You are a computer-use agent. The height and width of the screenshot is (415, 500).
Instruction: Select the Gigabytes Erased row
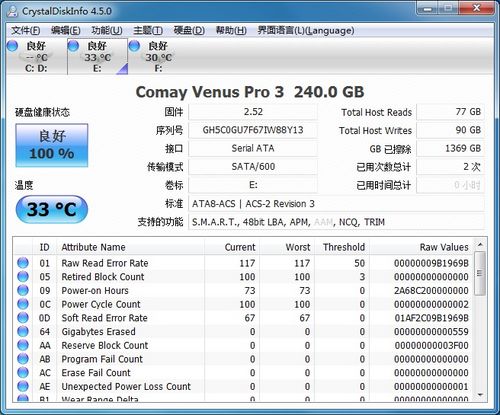click(243, 331)
